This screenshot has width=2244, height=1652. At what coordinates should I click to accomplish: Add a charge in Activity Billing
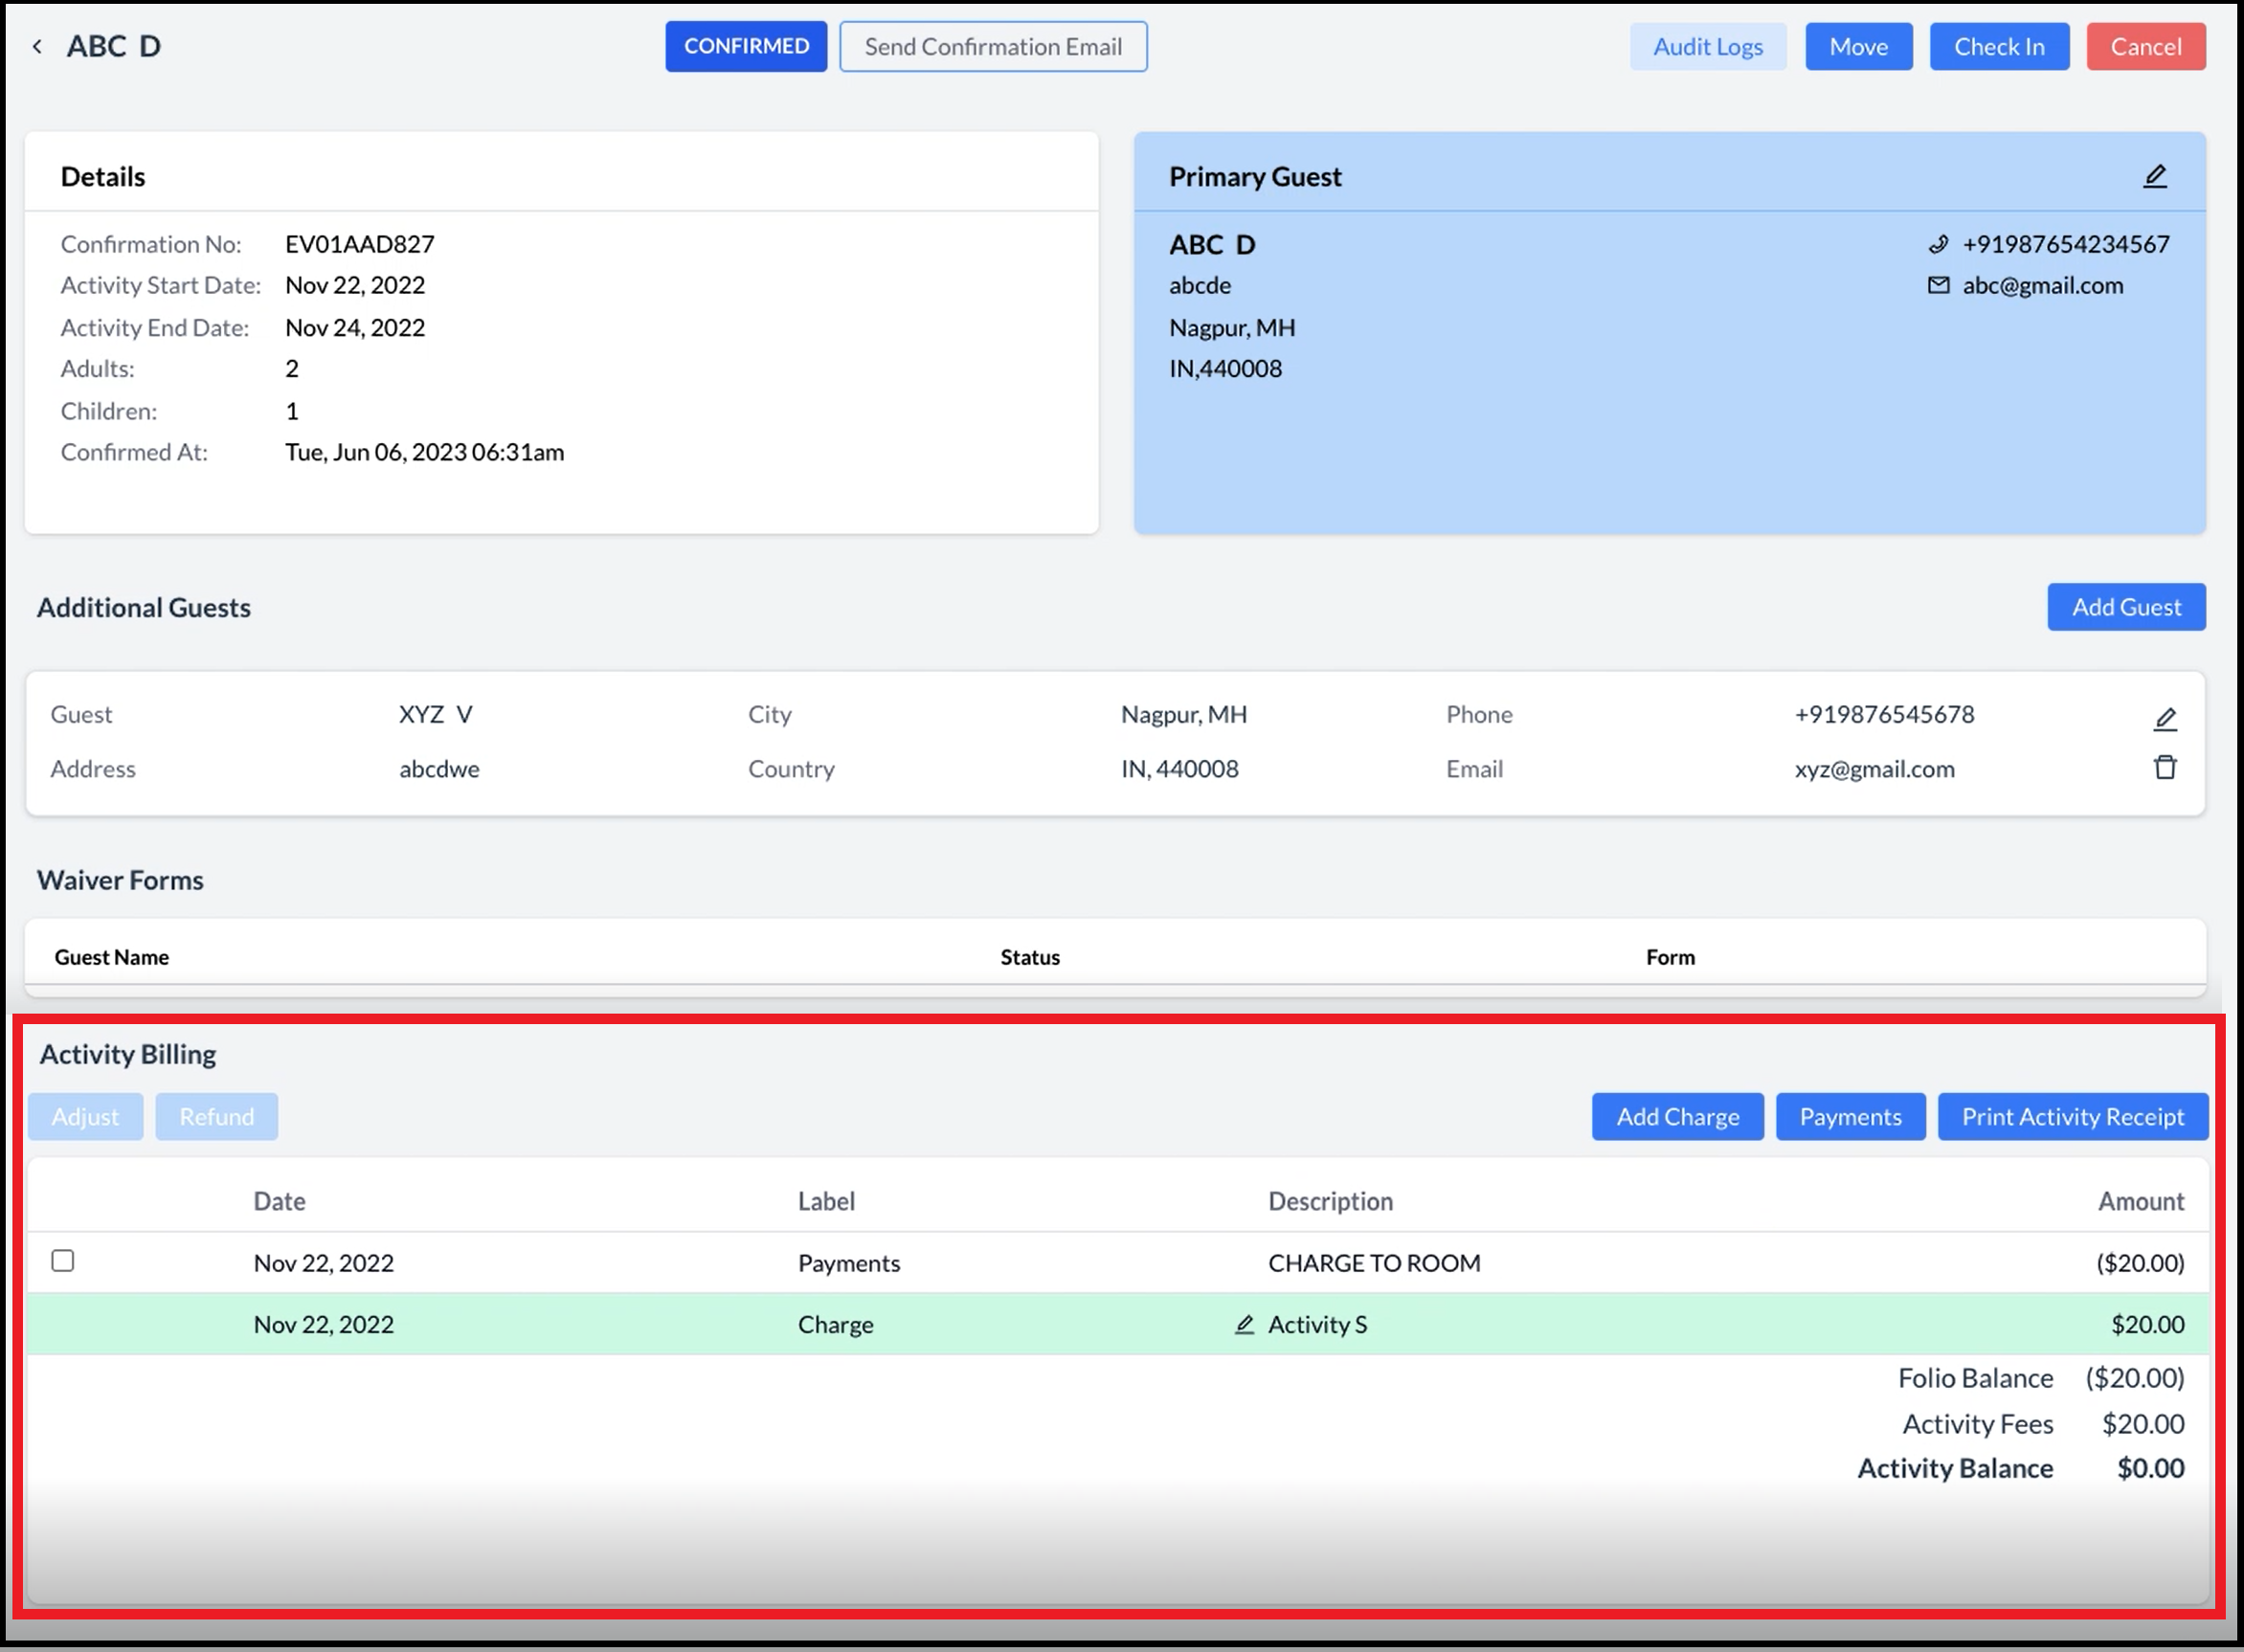1677,1116
